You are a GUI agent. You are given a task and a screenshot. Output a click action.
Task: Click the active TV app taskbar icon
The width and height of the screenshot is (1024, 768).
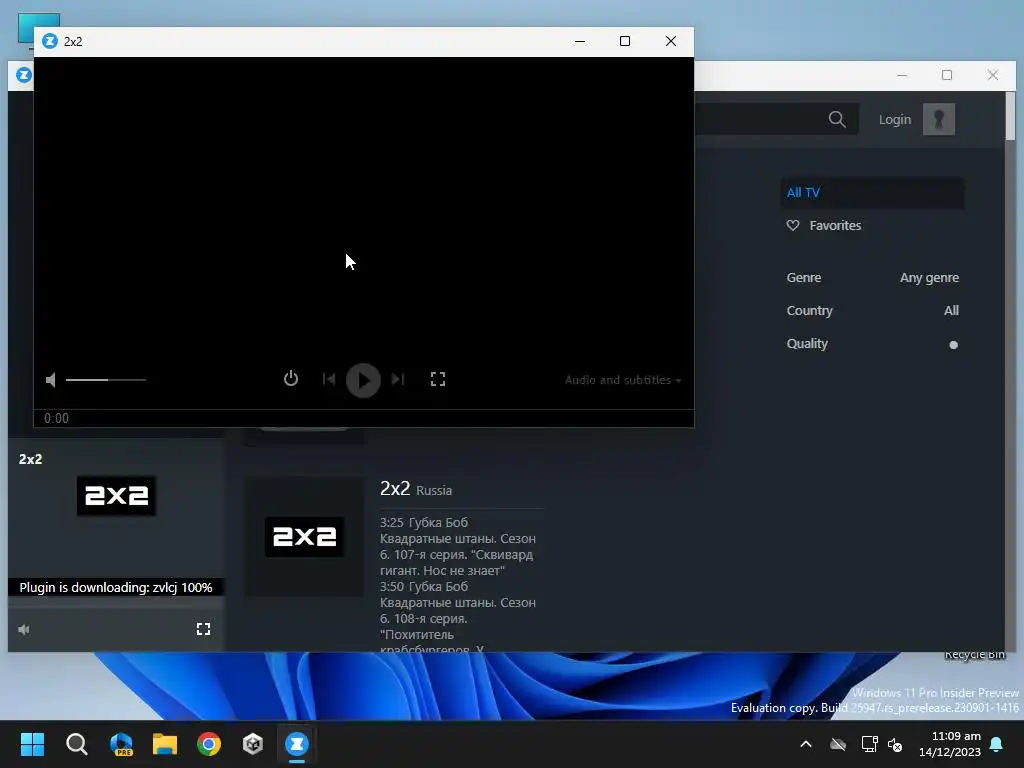pyautogui.click(x=297, y=744)
